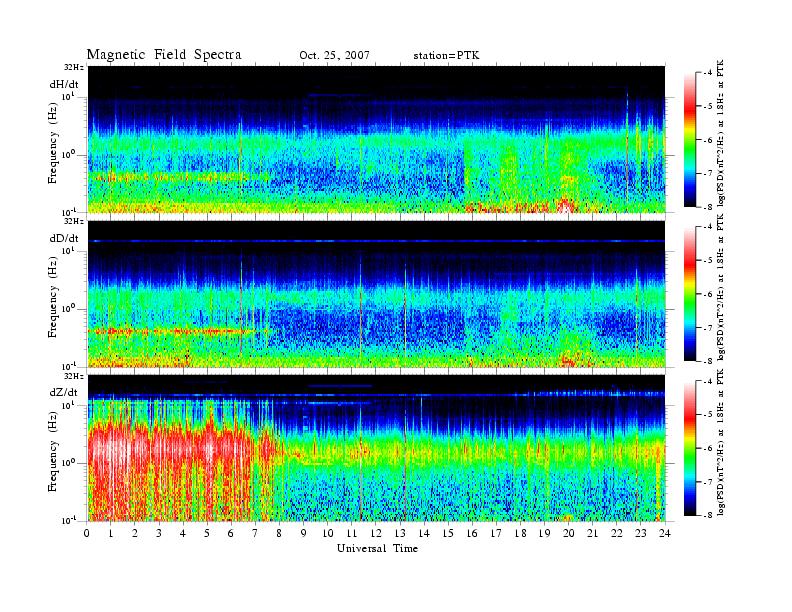Image resolution: width=792 pixels, height=612 pixels.
Task: Click time tick label "0"
Action: [87, 533]
